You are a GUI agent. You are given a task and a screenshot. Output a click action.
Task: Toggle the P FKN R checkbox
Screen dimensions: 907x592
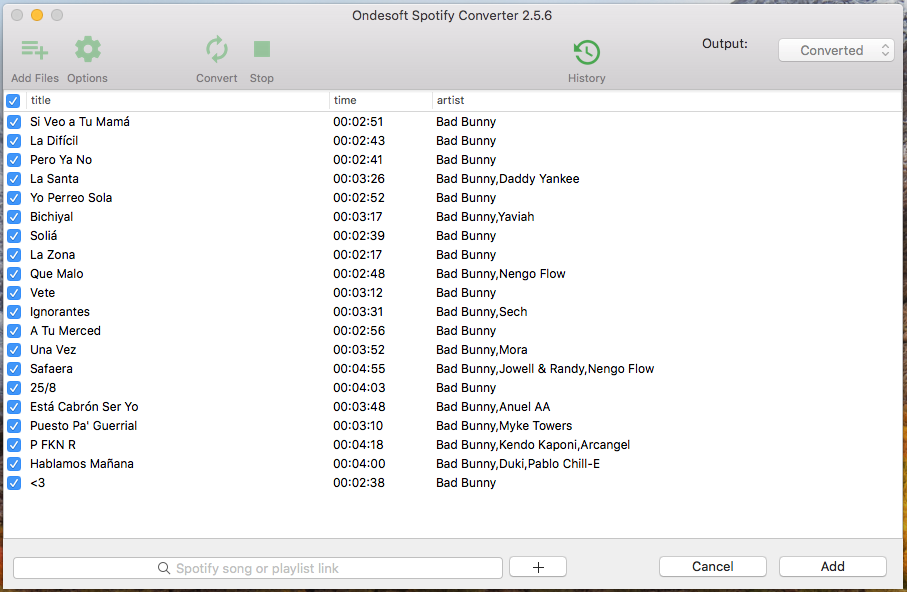click(14, 445)
